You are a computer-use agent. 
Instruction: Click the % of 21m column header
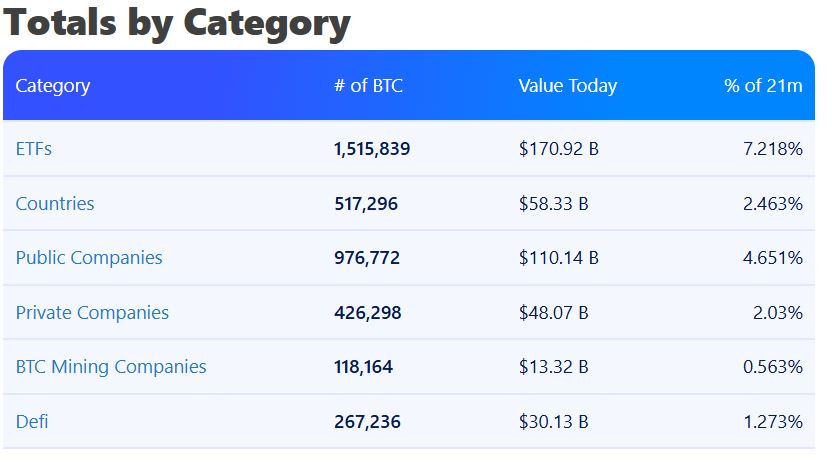pyautogui.click(x=763, y=86)
